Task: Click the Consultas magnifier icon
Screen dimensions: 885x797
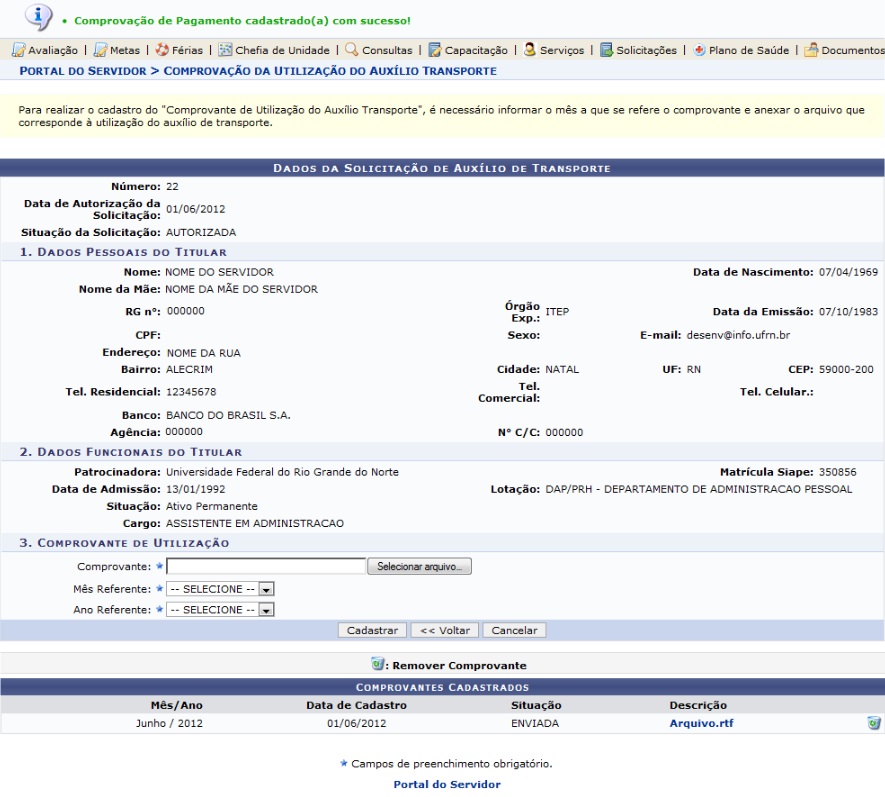Action: [351, 50]
